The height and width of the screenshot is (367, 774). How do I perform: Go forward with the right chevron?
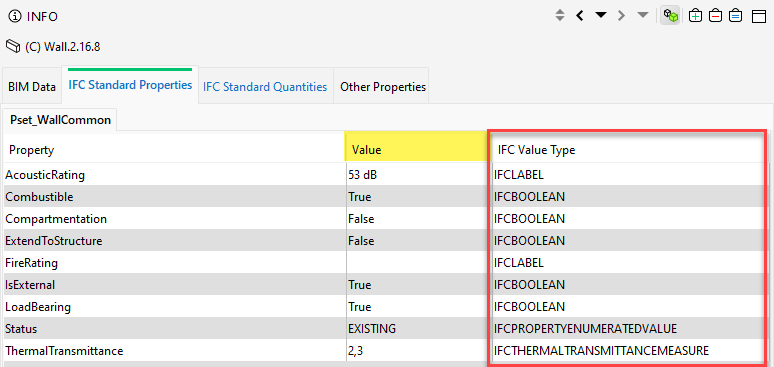point(621,16)
